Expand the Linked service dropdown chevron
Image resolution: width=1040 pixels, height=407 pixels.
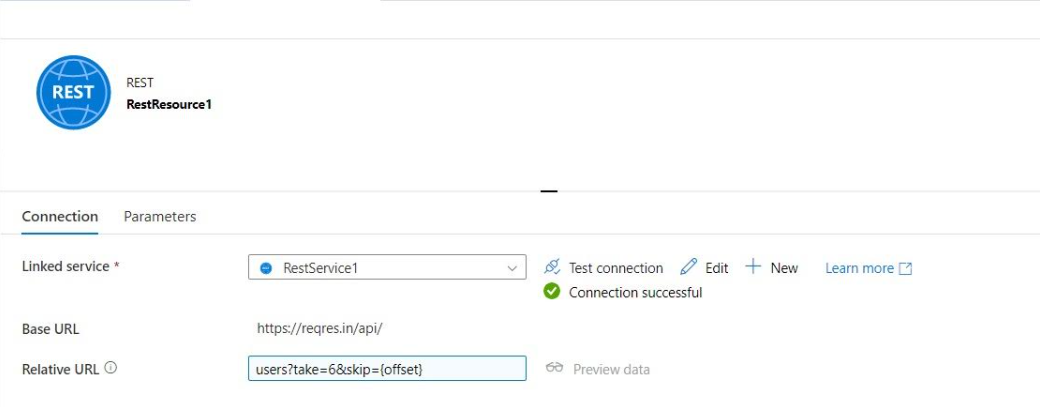512,268
